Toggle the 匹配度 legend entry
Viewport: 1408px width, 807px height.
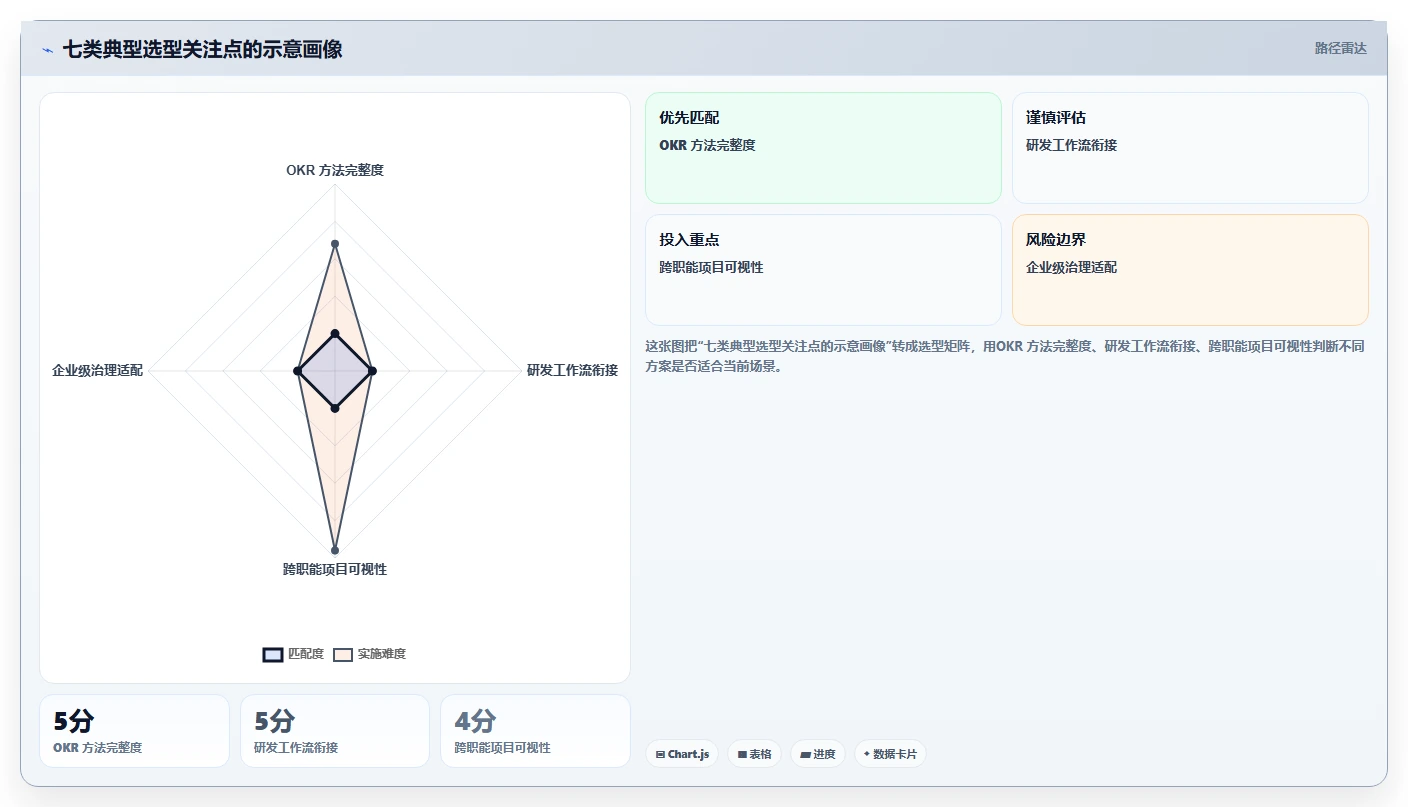293,654
